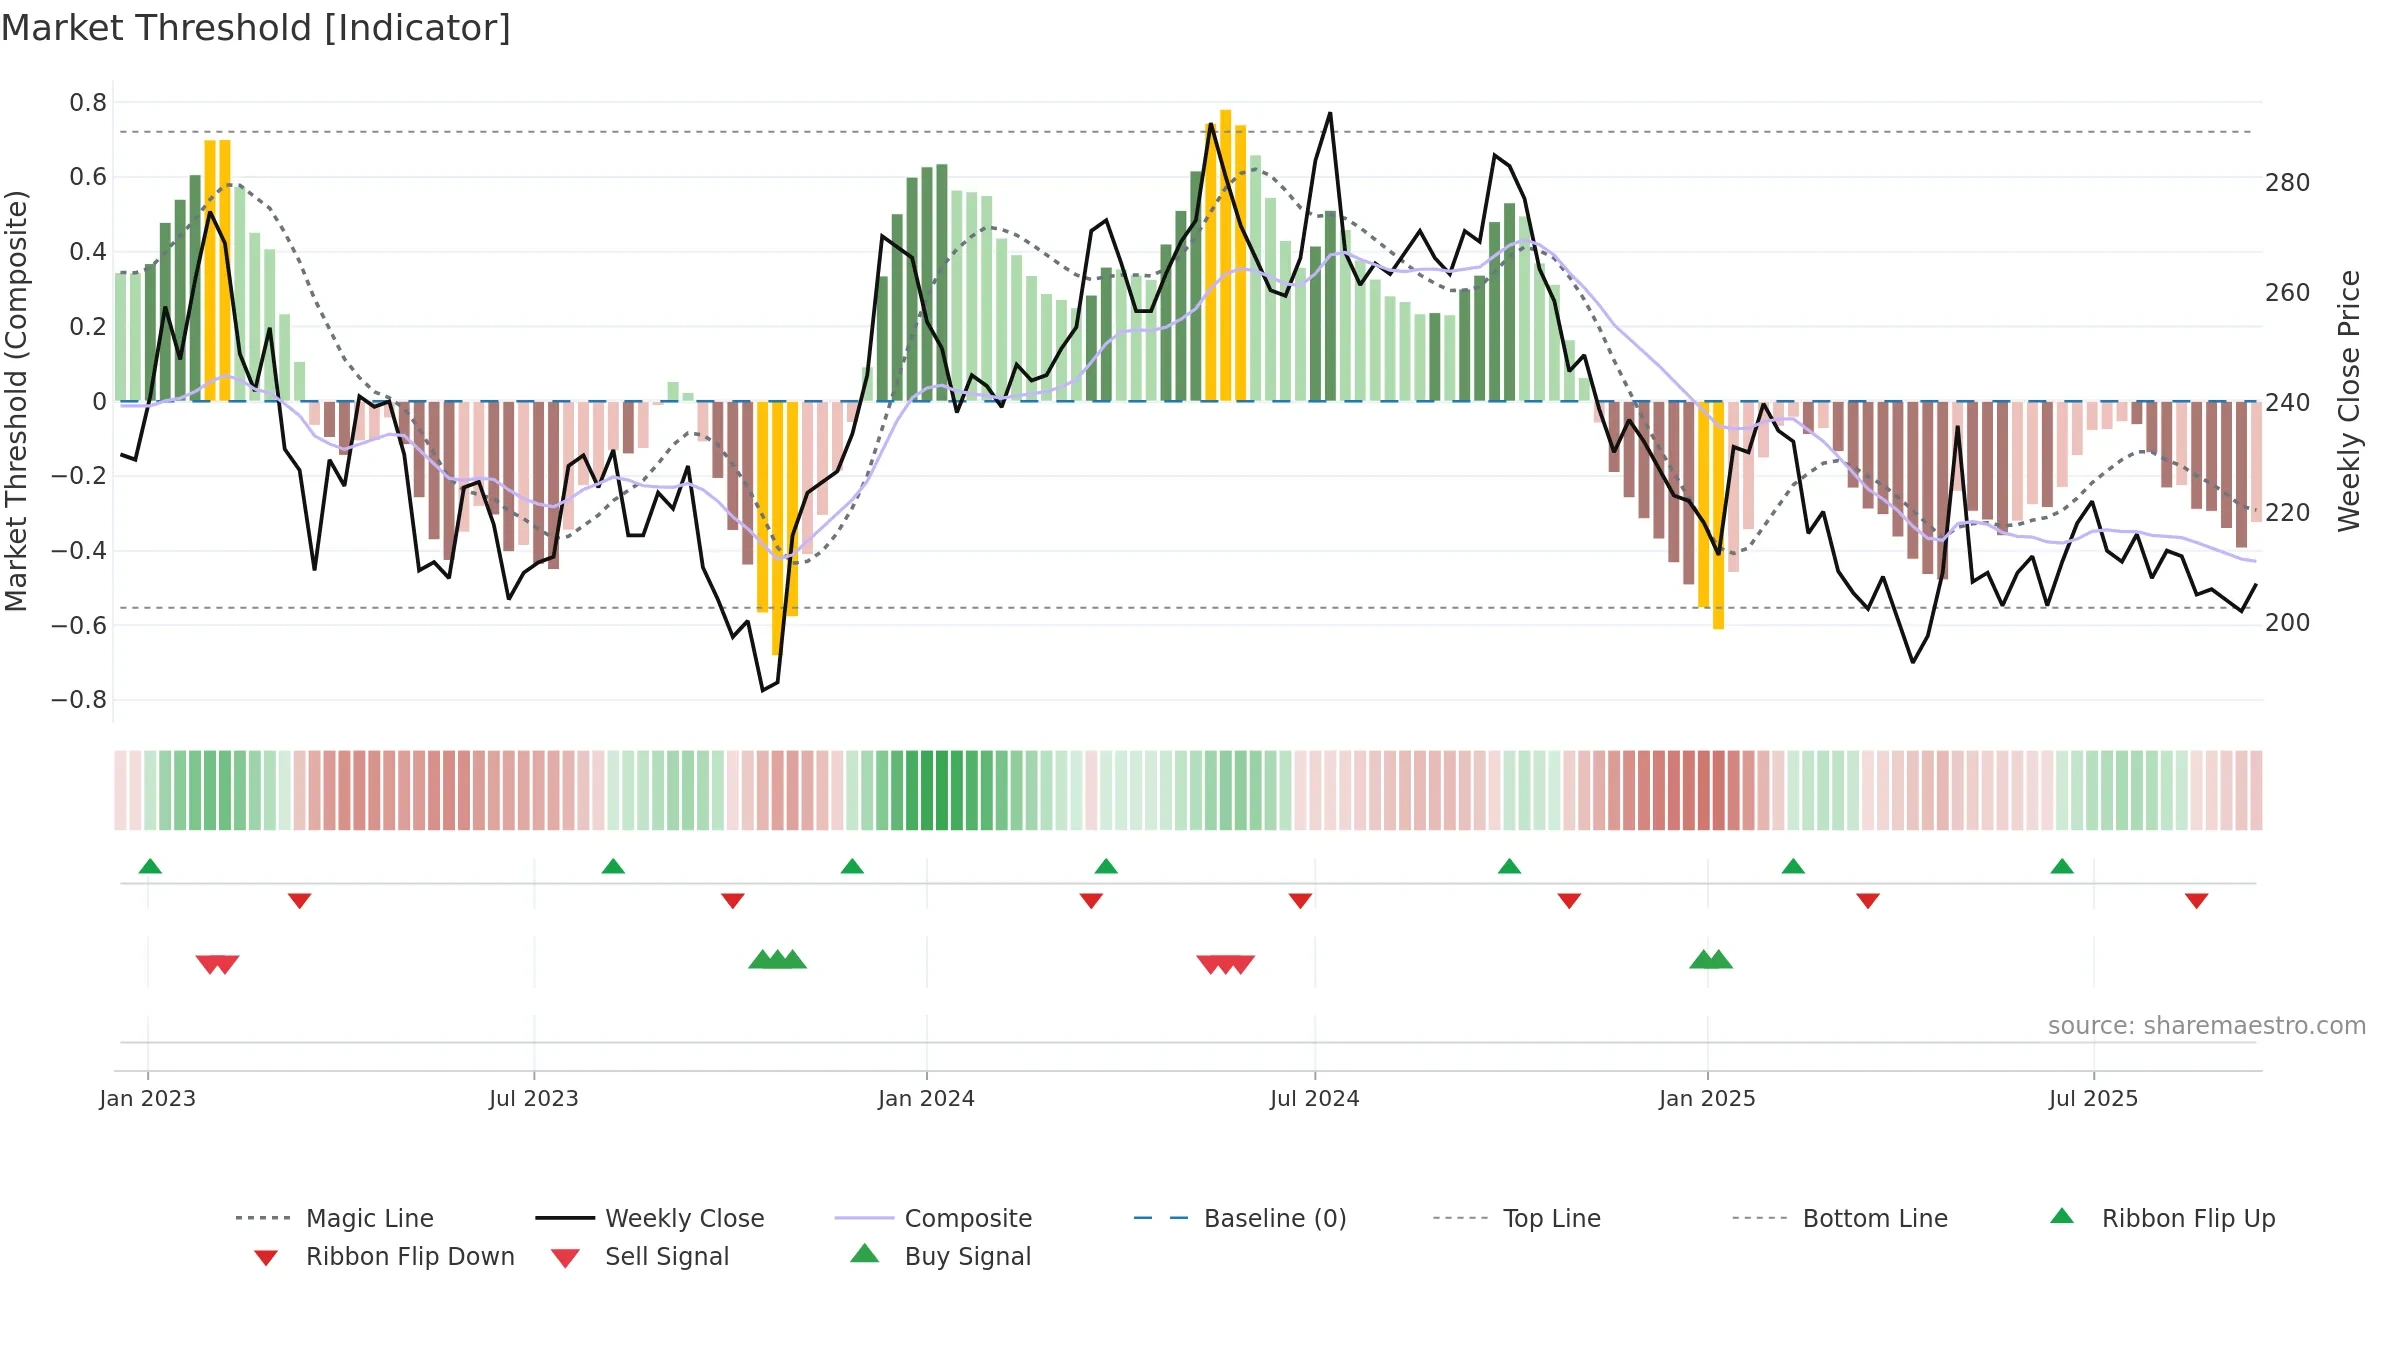Viewport: 2400px width, 1350px height.
Task: Click the ribbon flip up marker in late November 2023
Action: 852,866
